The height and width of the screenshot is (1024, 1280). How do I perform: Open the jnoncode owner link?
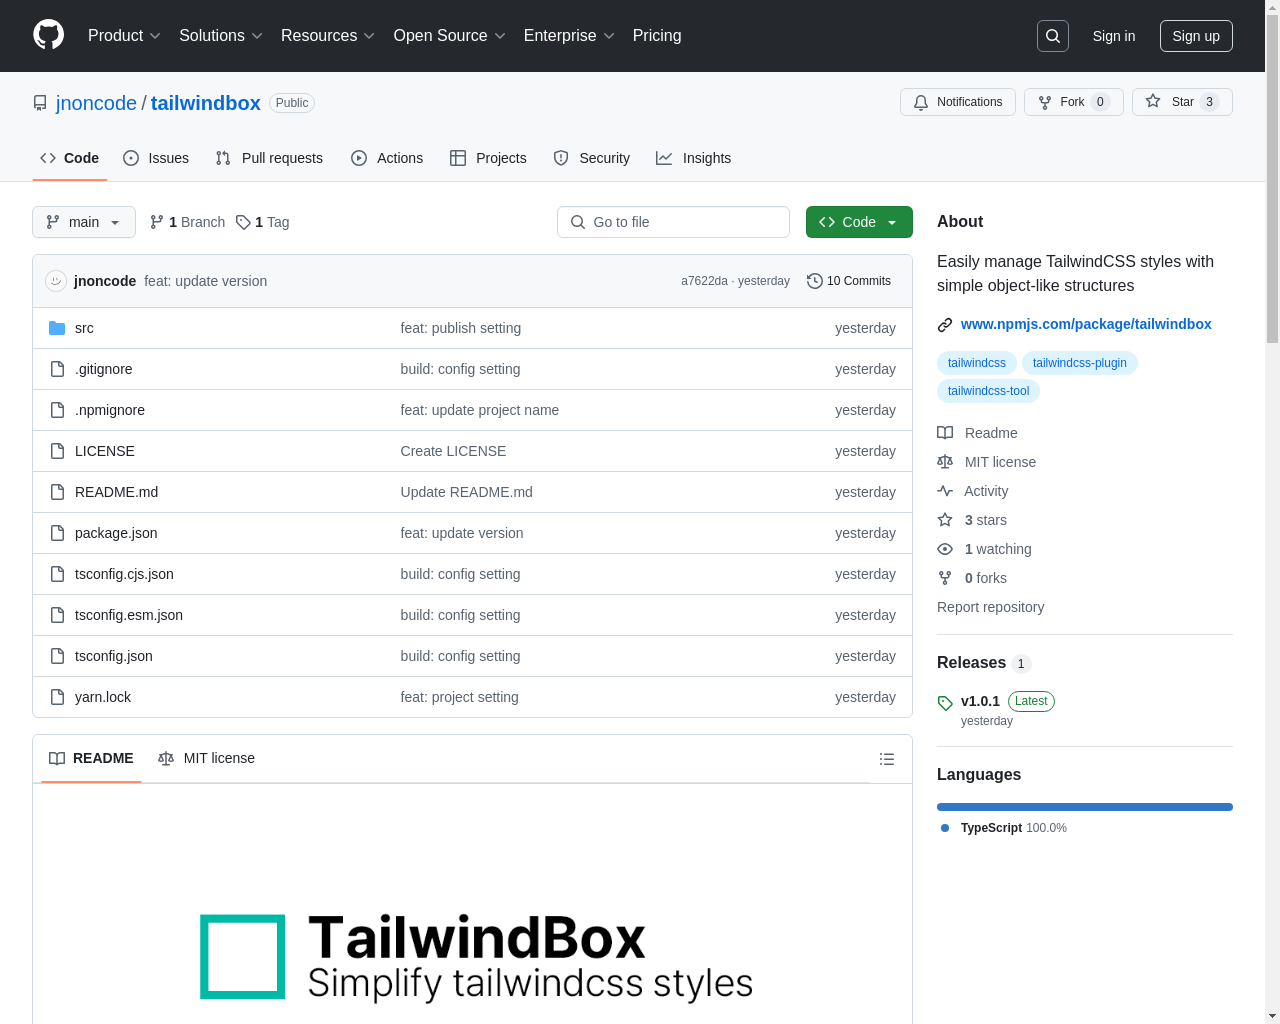[96, 103]
